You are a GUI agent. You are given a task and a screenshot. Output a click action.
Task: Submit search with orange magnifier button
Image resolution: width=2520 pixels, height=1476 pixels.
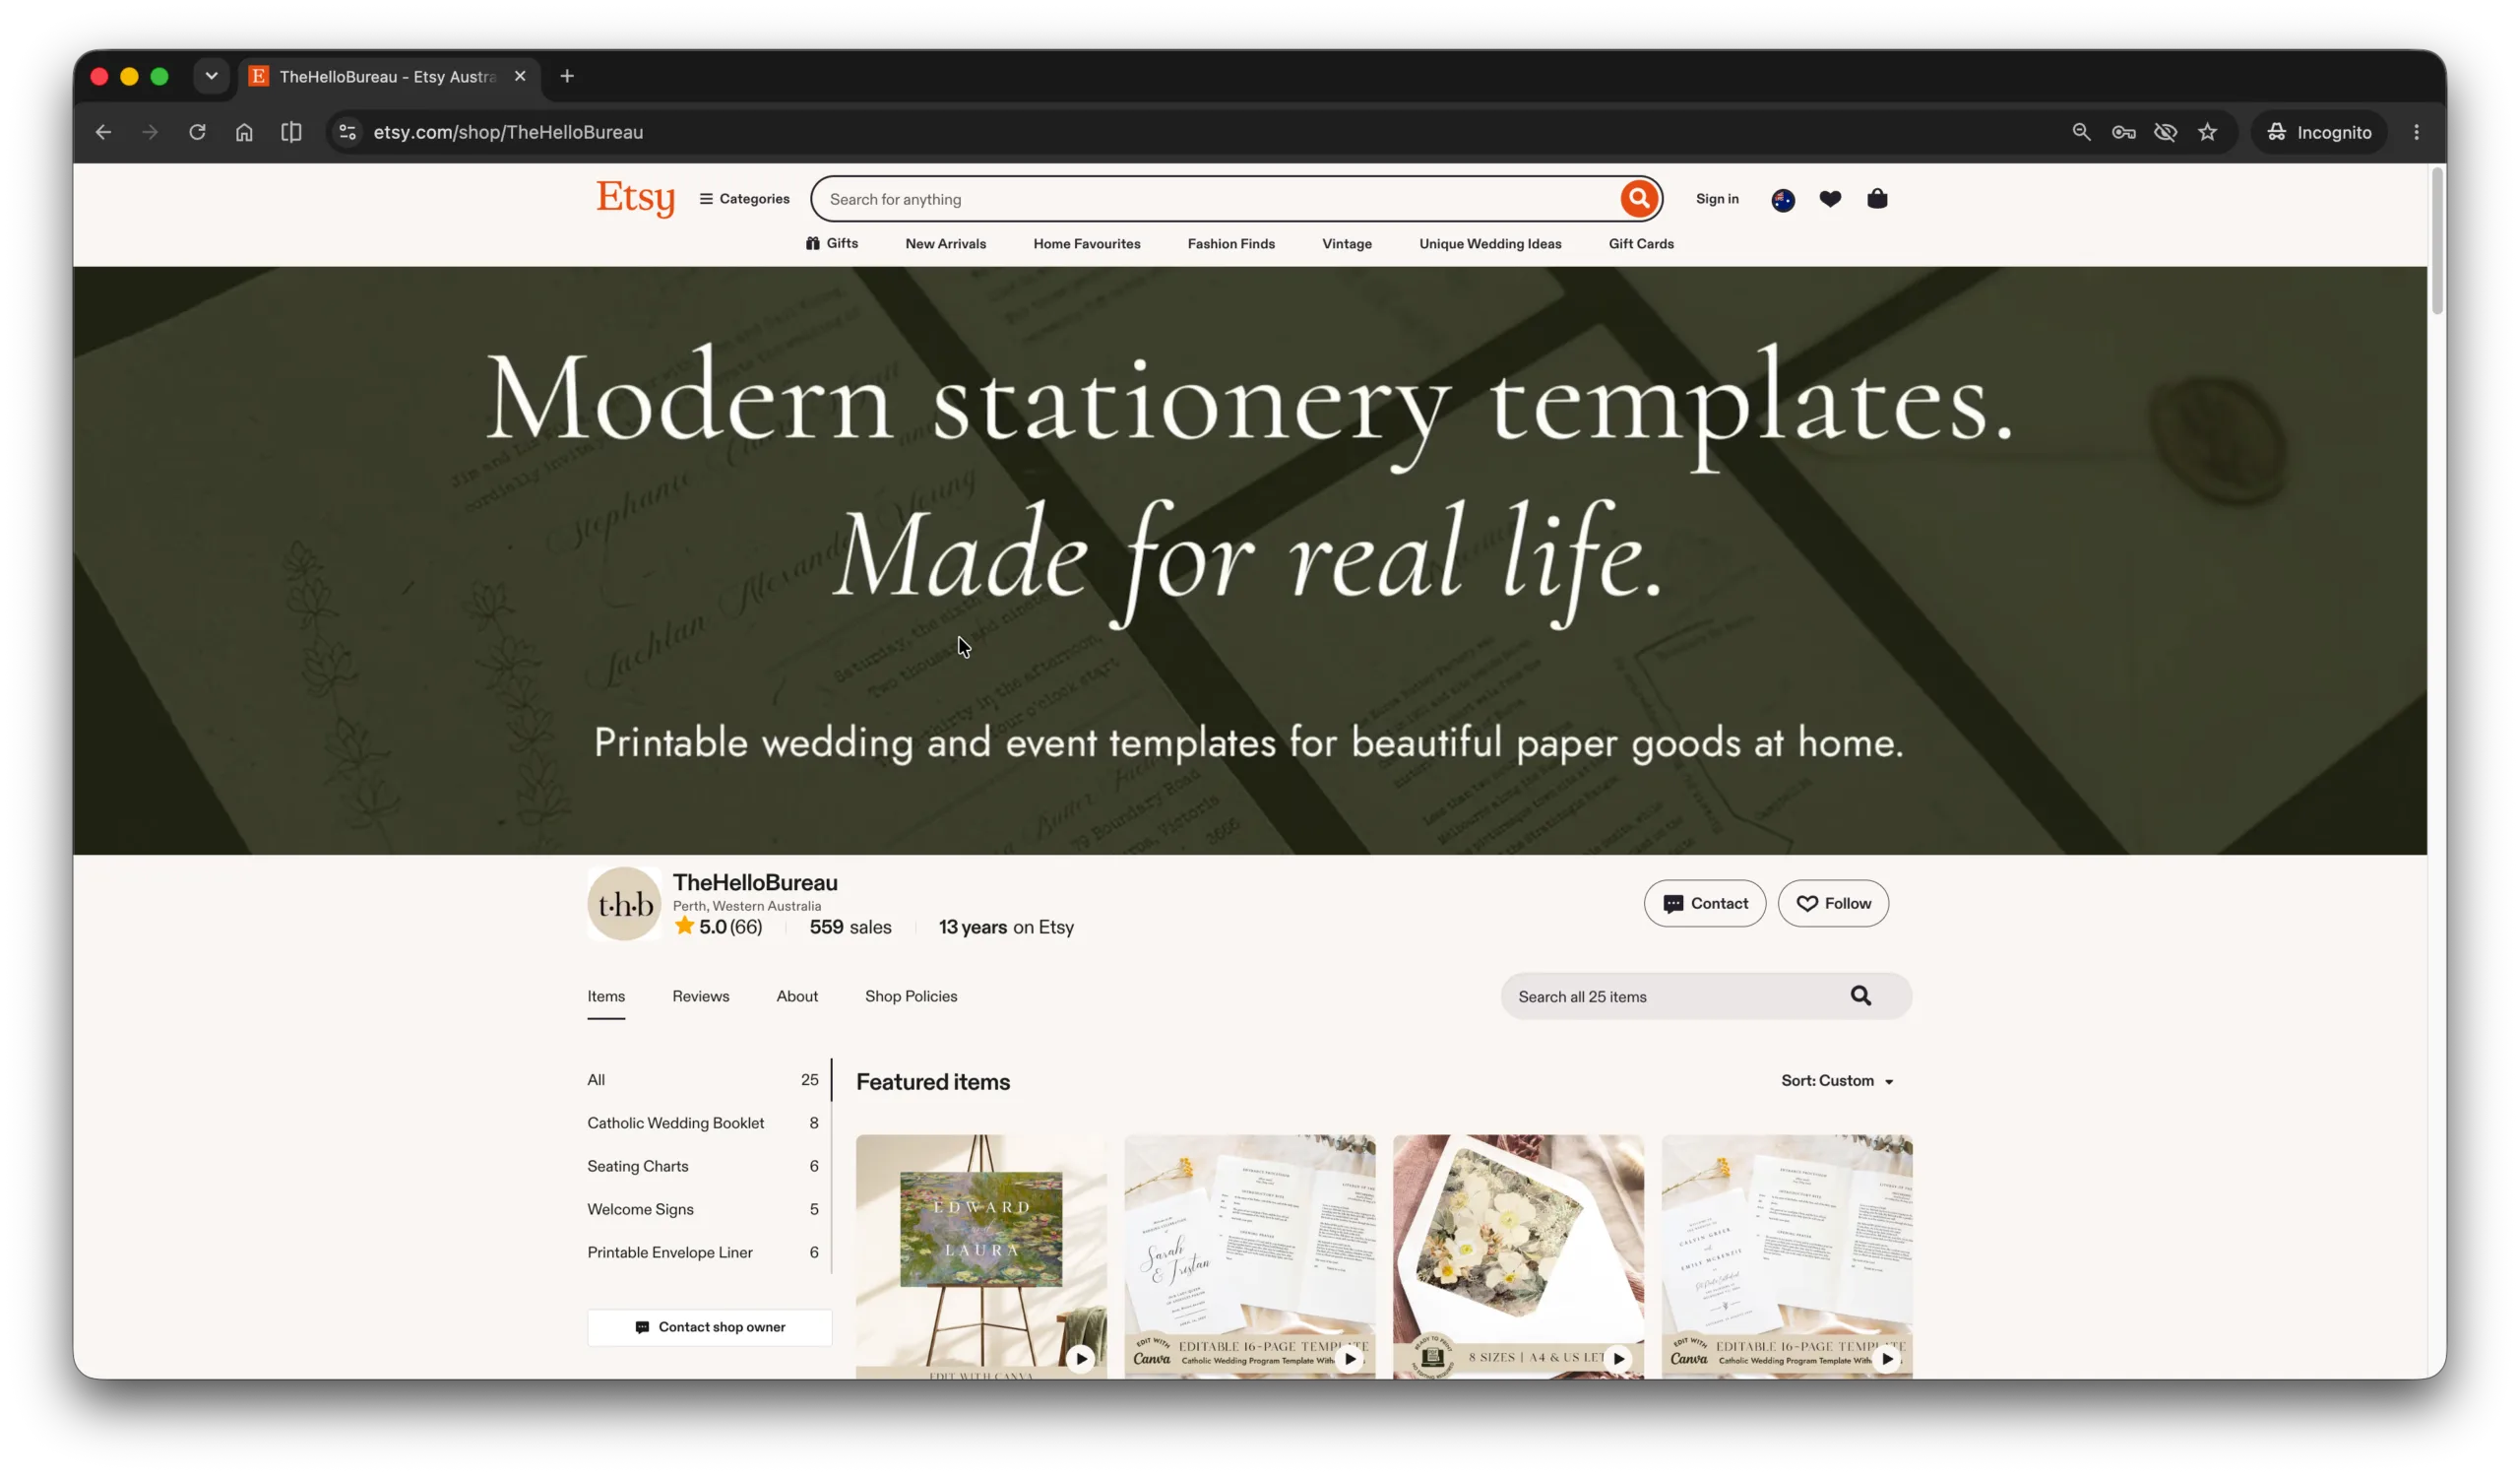coord(1638,199)
